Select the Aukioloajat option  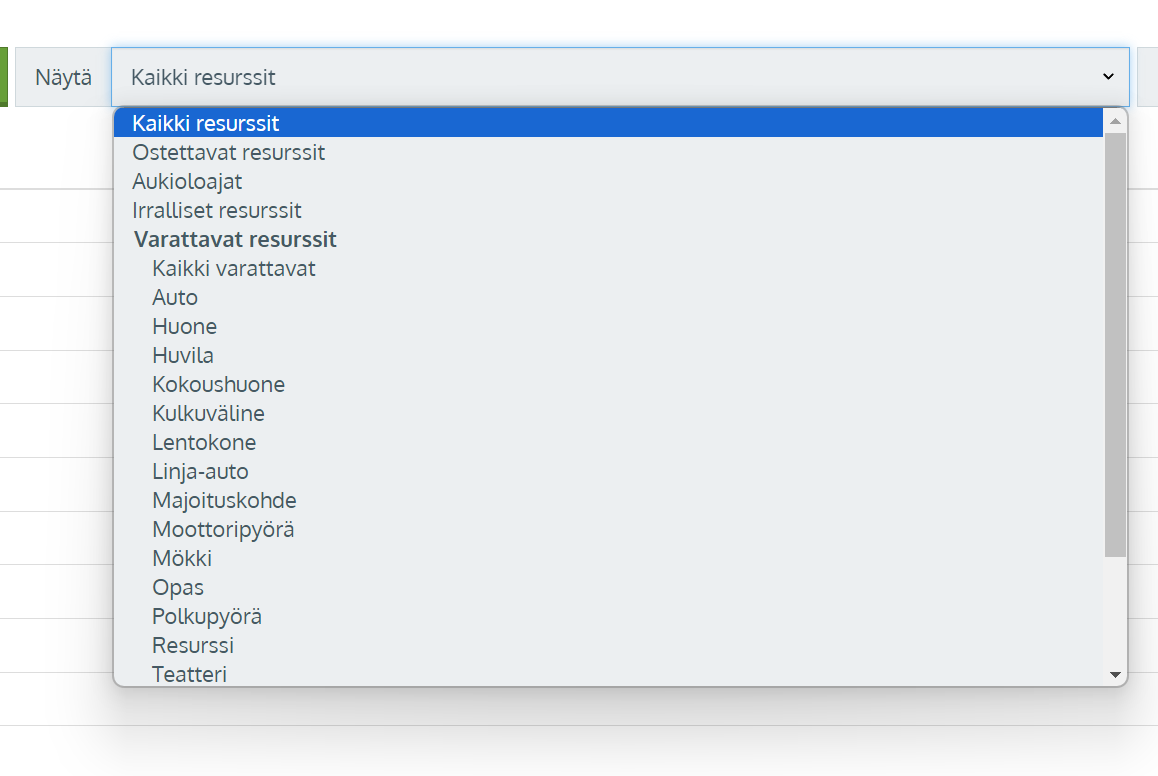pyautogui.click(x=609, y=182)
